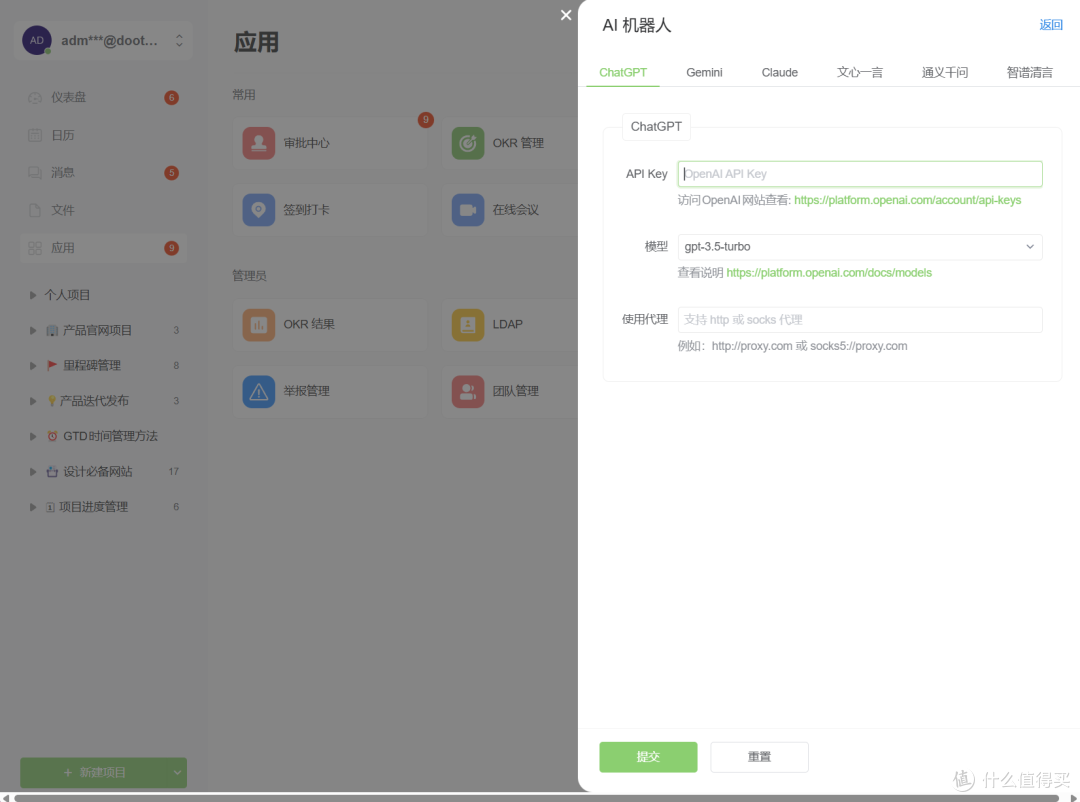Click the 日历 calendar sidebar icon

tap(34, 135)
